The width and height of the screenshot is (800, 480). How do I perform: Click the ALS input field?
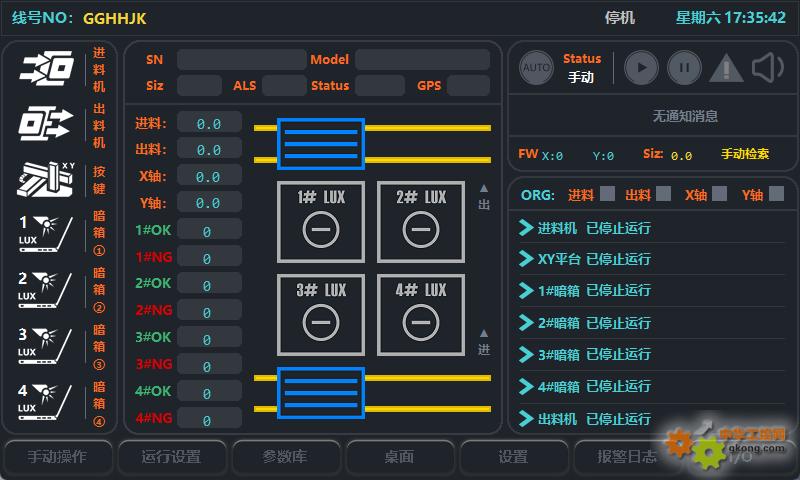(x=284, y=85)
